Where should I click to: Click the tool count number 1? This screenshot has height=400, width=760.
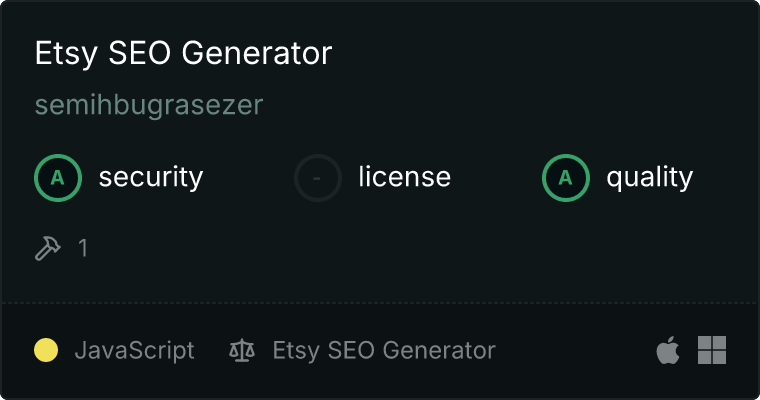[83, 248]
